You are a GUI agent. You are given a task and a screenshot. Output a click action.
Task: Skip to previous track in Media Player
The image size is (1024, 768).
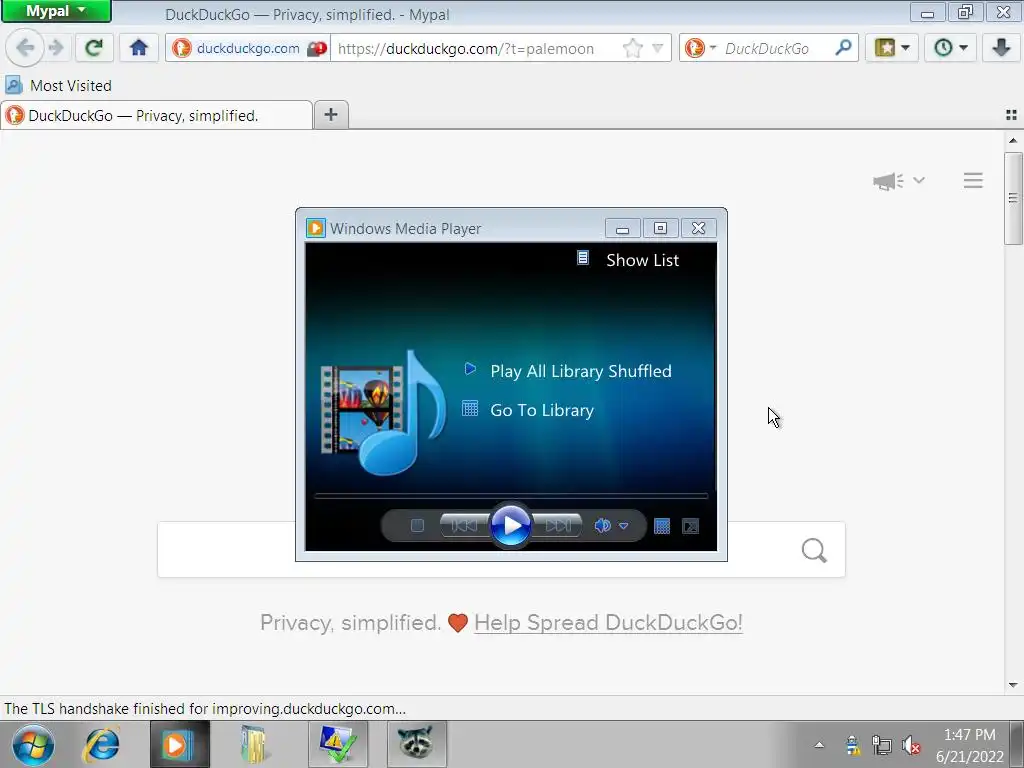[x=464, y=526]
